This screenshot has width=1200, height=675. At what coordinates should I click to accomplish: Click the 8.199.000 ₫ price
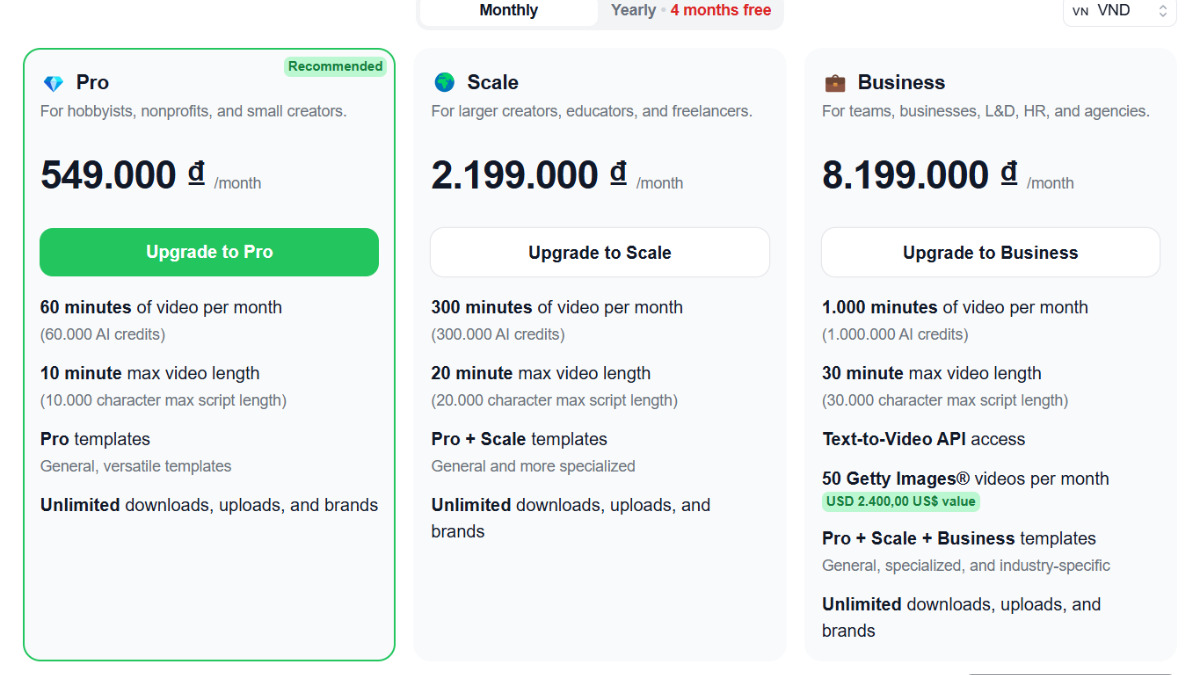click(x=920, y=175)
